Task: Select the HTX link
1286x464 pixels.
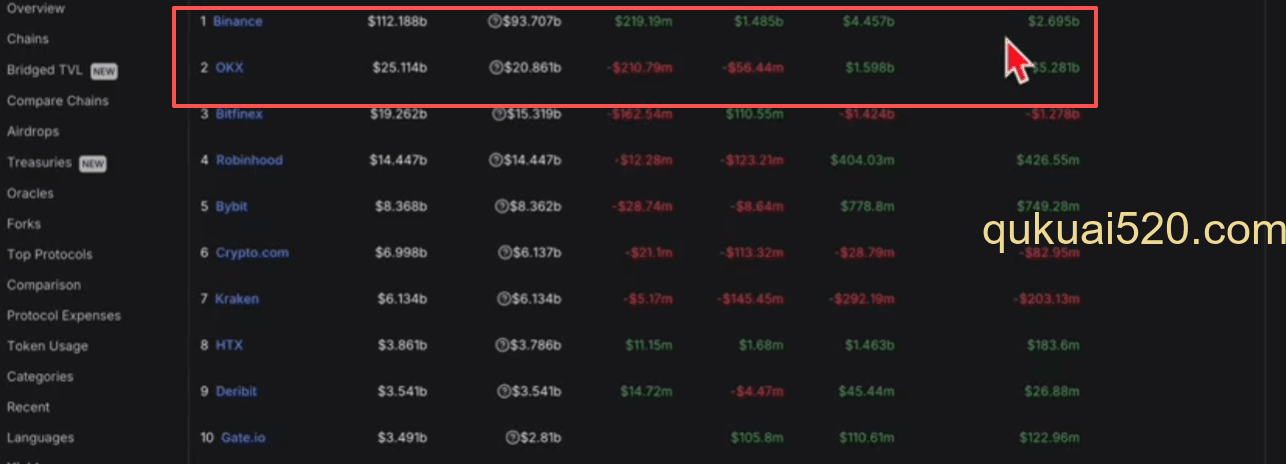Action: point(229,345)
